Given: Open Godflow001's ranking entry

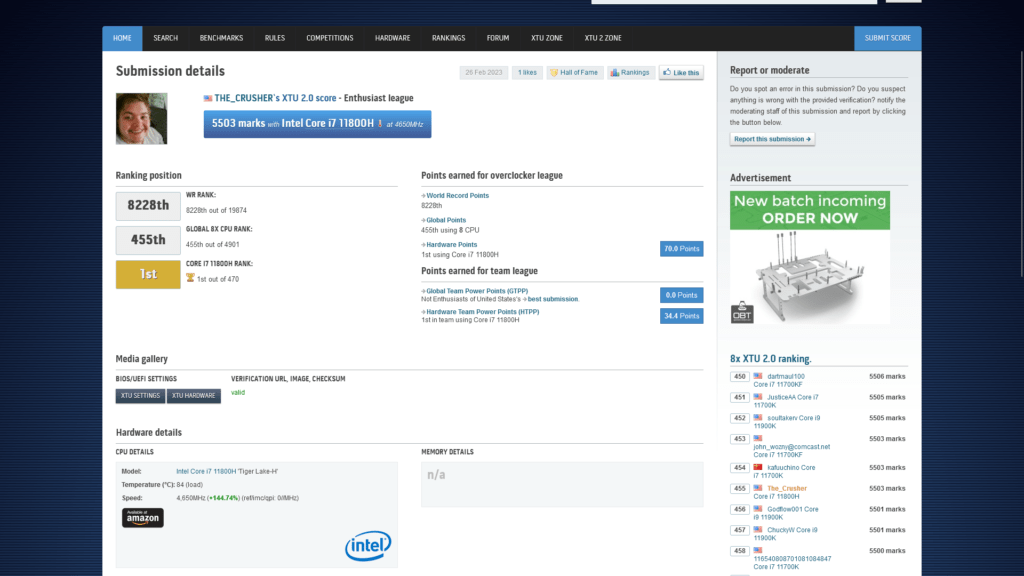Looking at the screenshot, I should pyautogui.click(x=793, y=509).
